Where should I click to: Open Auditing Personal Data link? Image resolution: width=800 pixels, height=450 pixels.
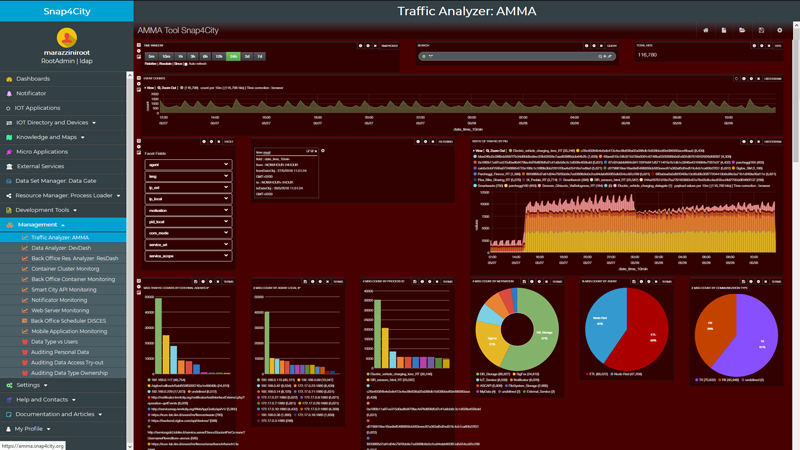coord(61,352)
